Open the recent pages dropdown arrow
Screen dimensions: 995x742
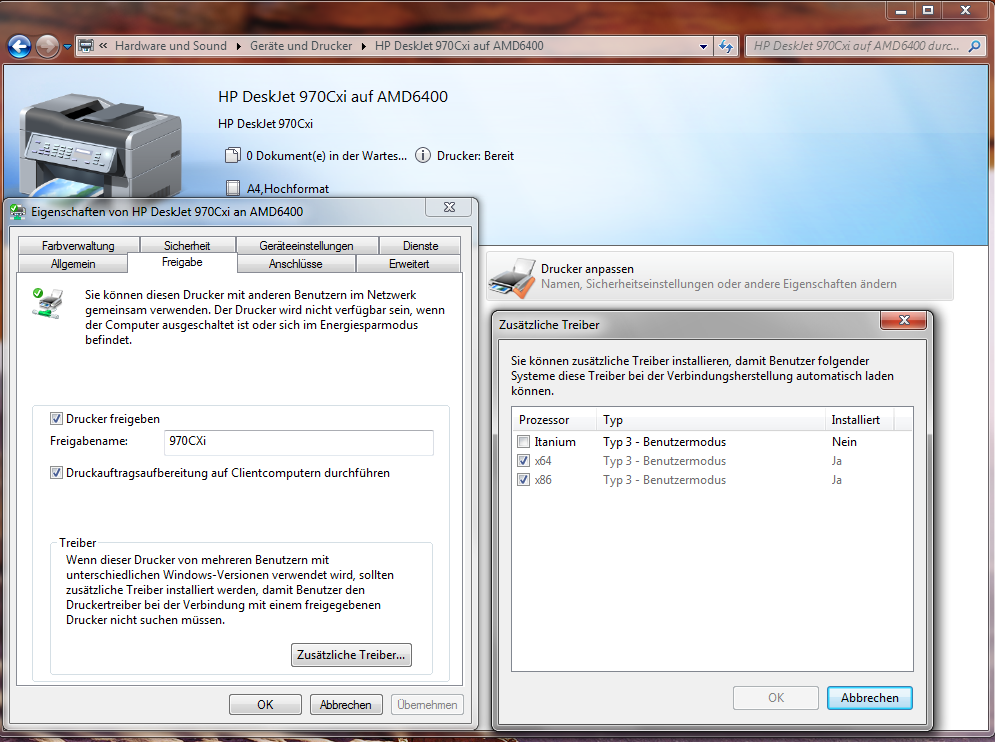[67, 47]
